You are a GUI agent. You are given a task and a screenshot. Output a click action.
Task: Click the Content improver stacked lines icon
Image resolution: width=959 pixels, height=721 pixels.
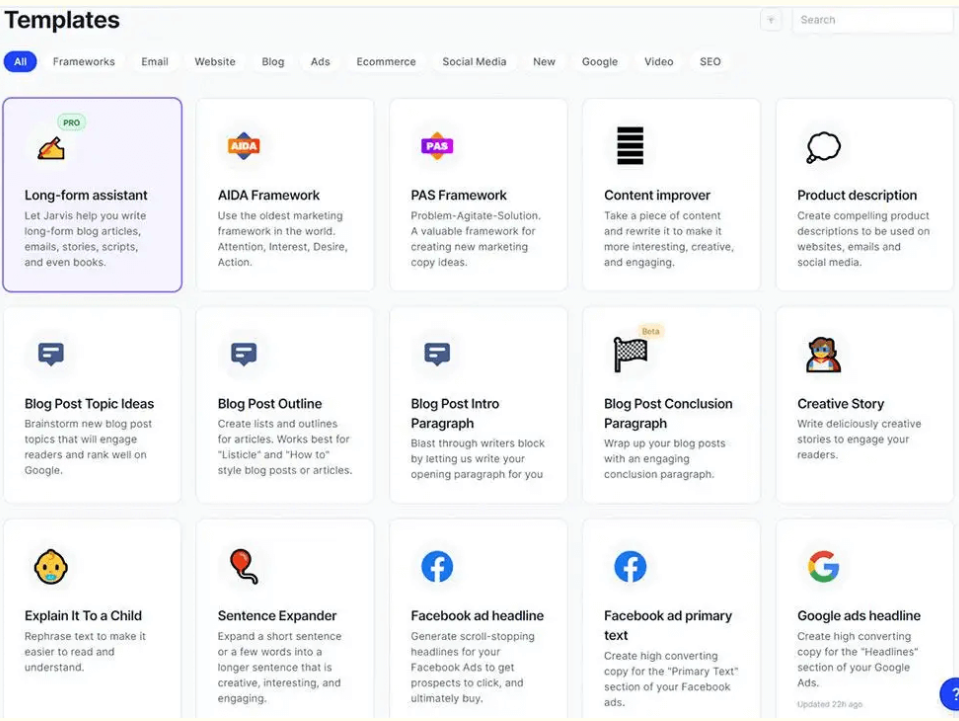tap(630, 146)
